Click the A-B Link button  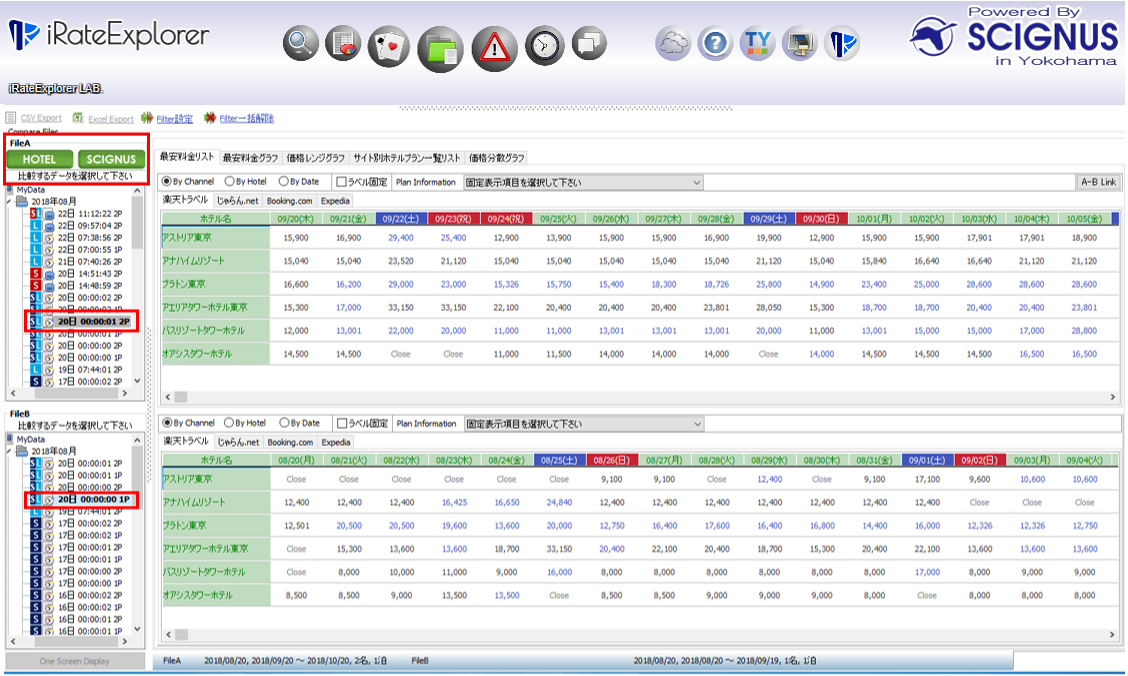1097,182
